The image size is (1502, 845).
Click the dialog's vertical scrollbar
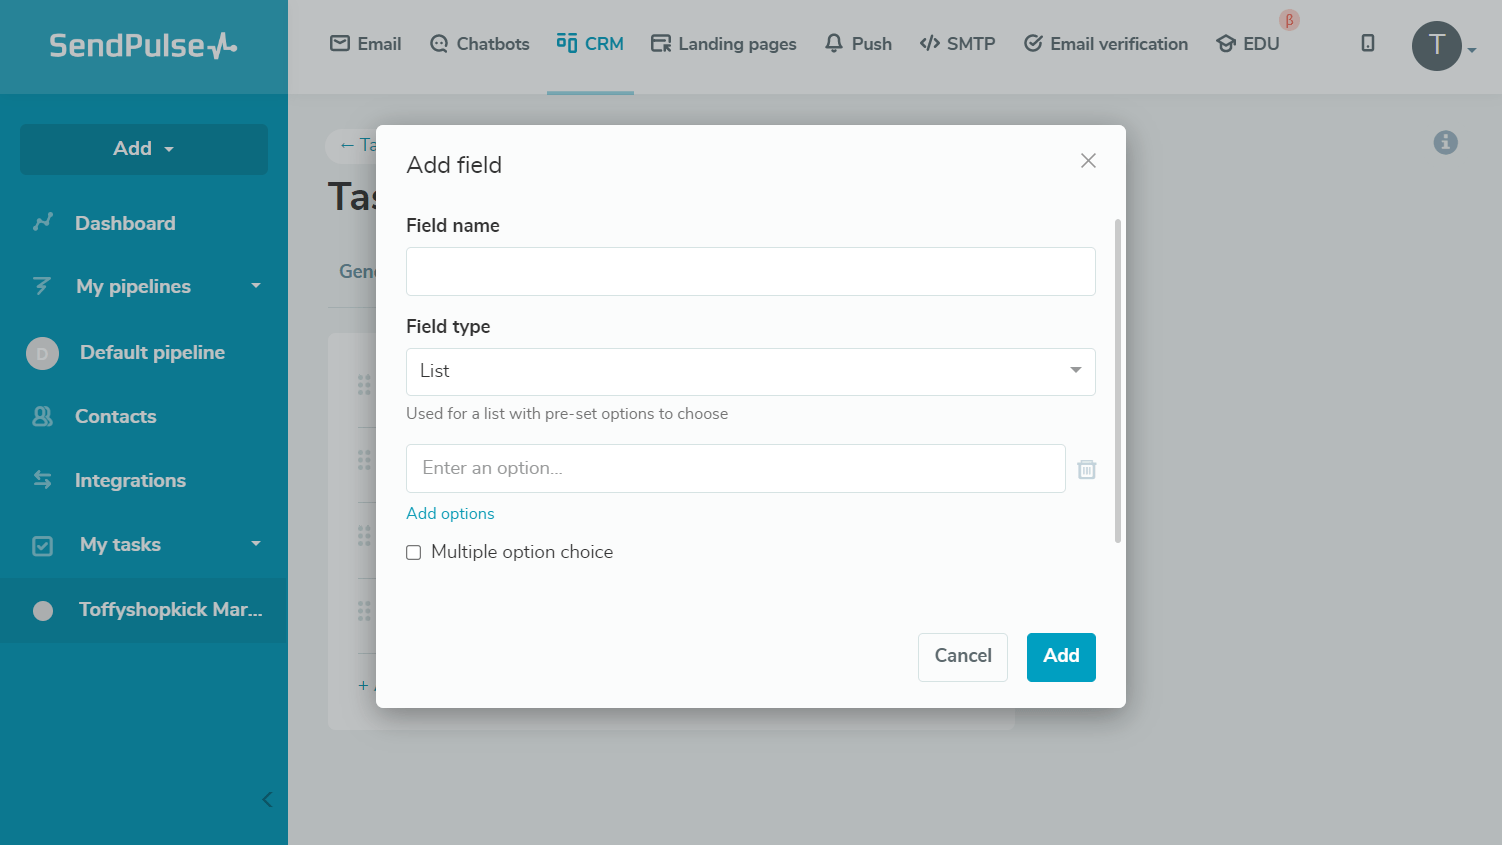tap(1117, 380)
